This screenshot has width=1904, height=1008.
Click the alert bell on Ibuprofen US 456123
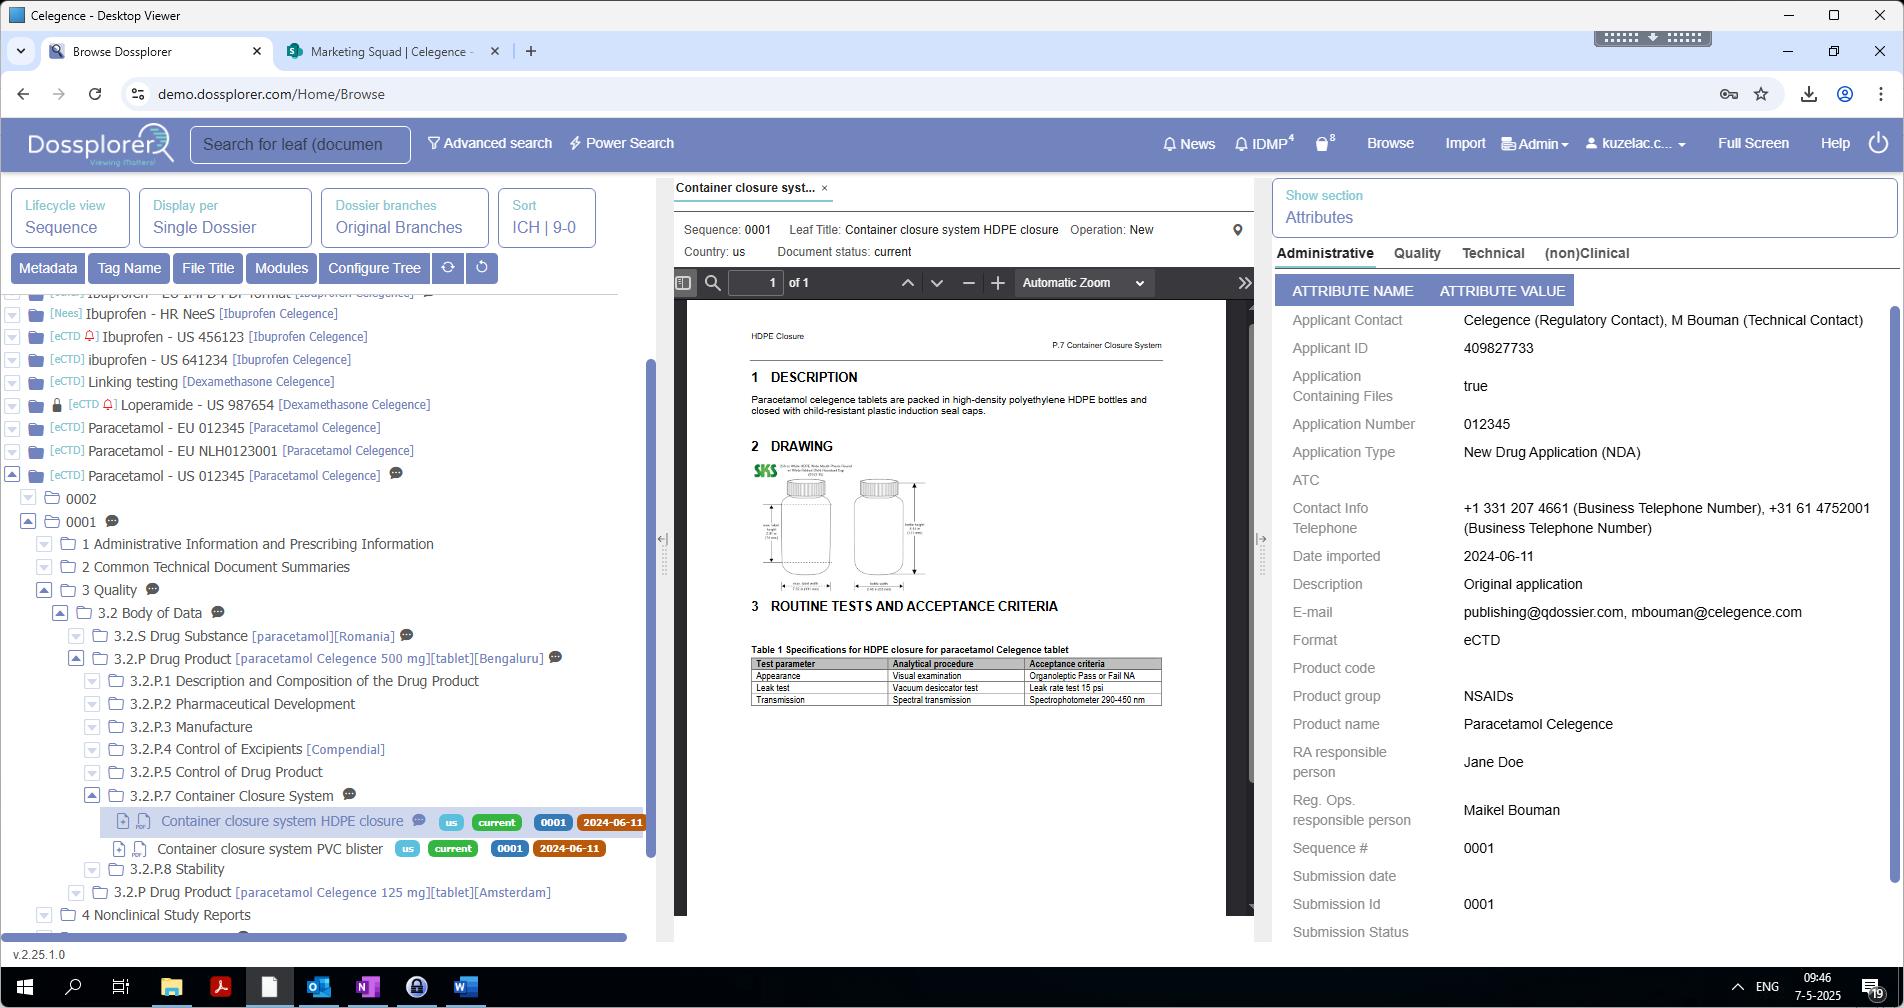click(x=91, y=337)
